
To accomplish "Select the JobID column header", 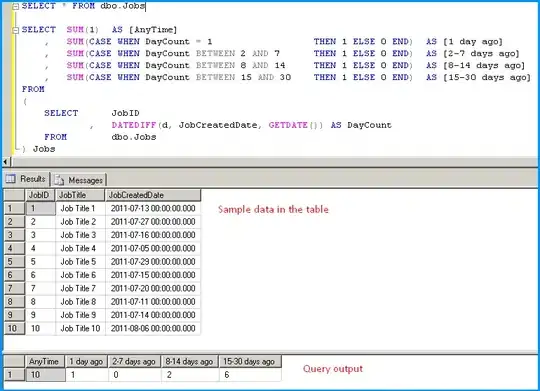I will point(40,195).
